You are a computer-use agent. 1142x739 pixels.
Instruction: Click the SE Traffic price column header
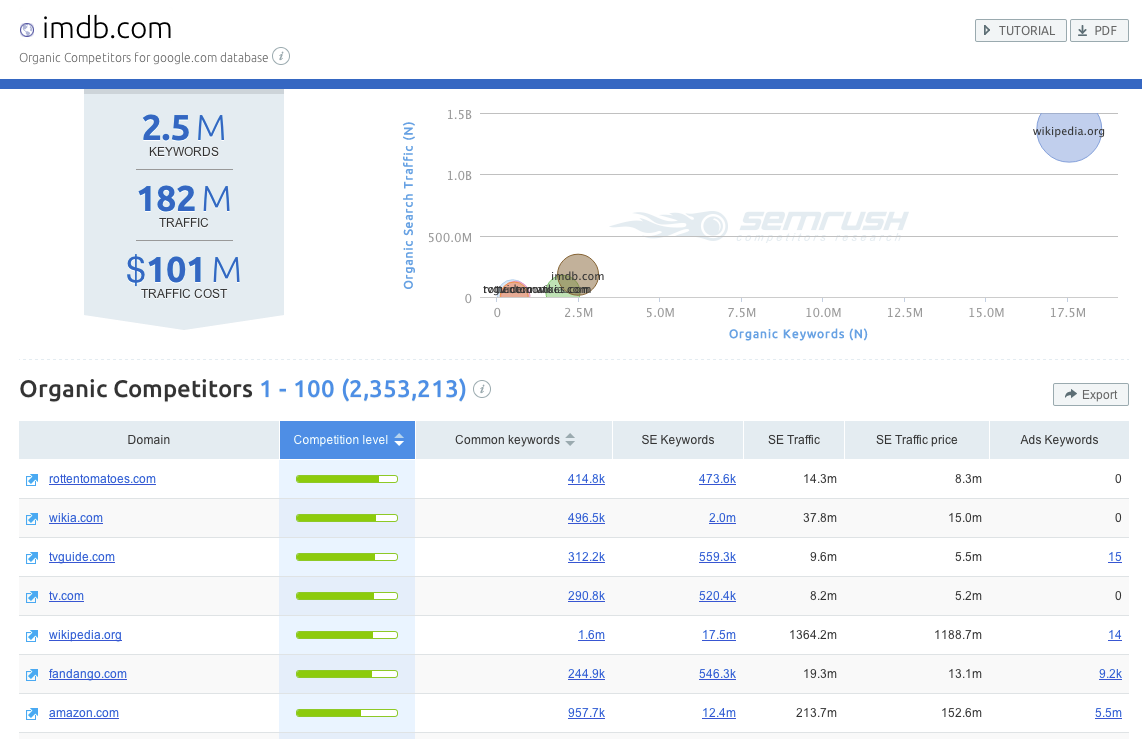916,440
